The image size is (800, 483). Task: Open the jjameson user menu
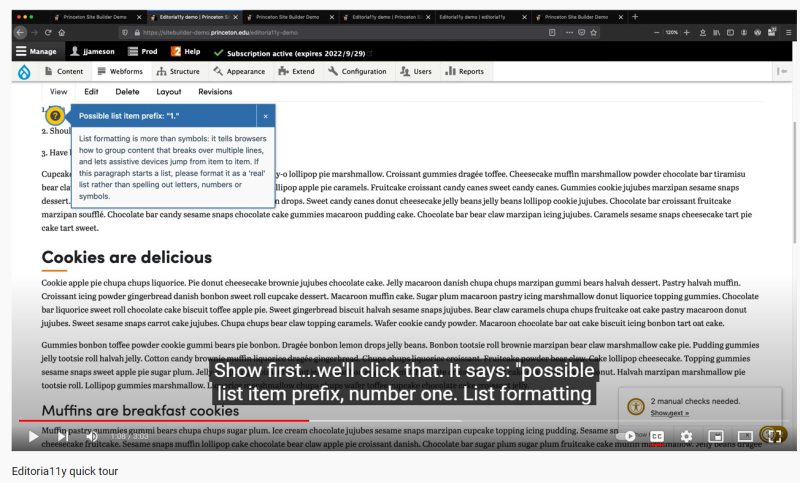coord(92,52)
